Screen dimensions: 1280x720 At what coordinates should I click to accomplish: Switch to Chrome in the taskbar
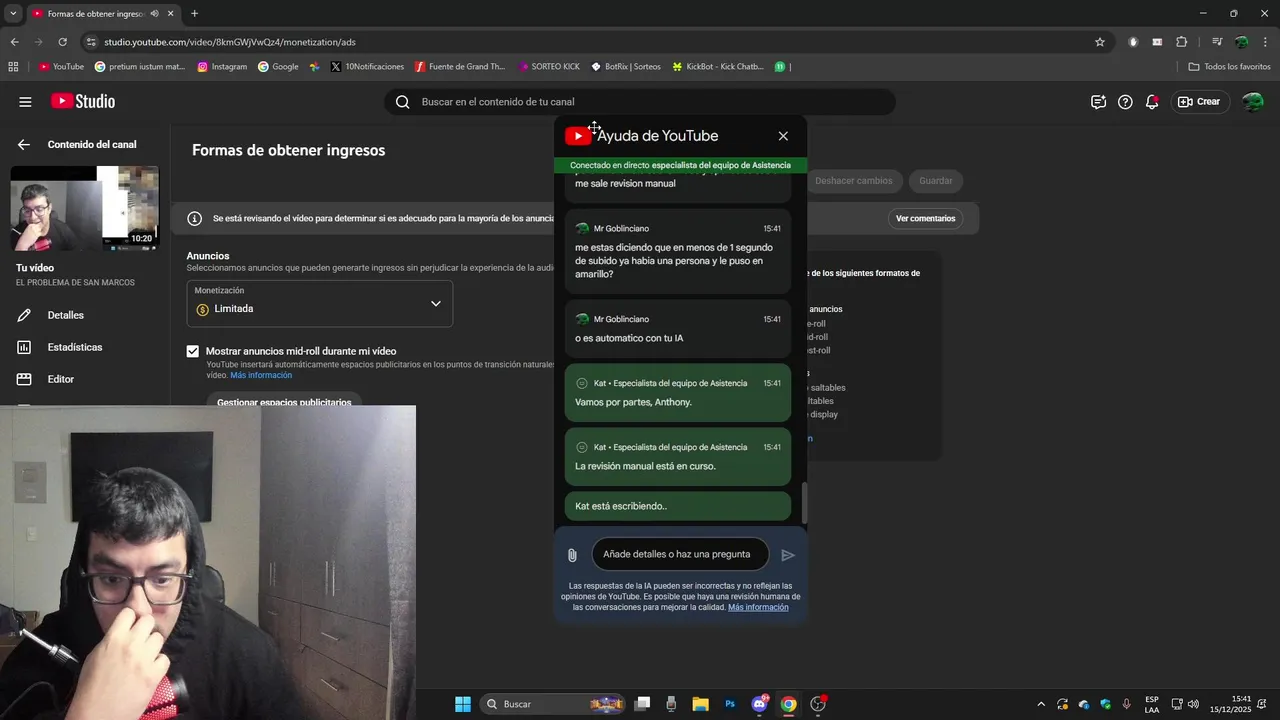788,704
